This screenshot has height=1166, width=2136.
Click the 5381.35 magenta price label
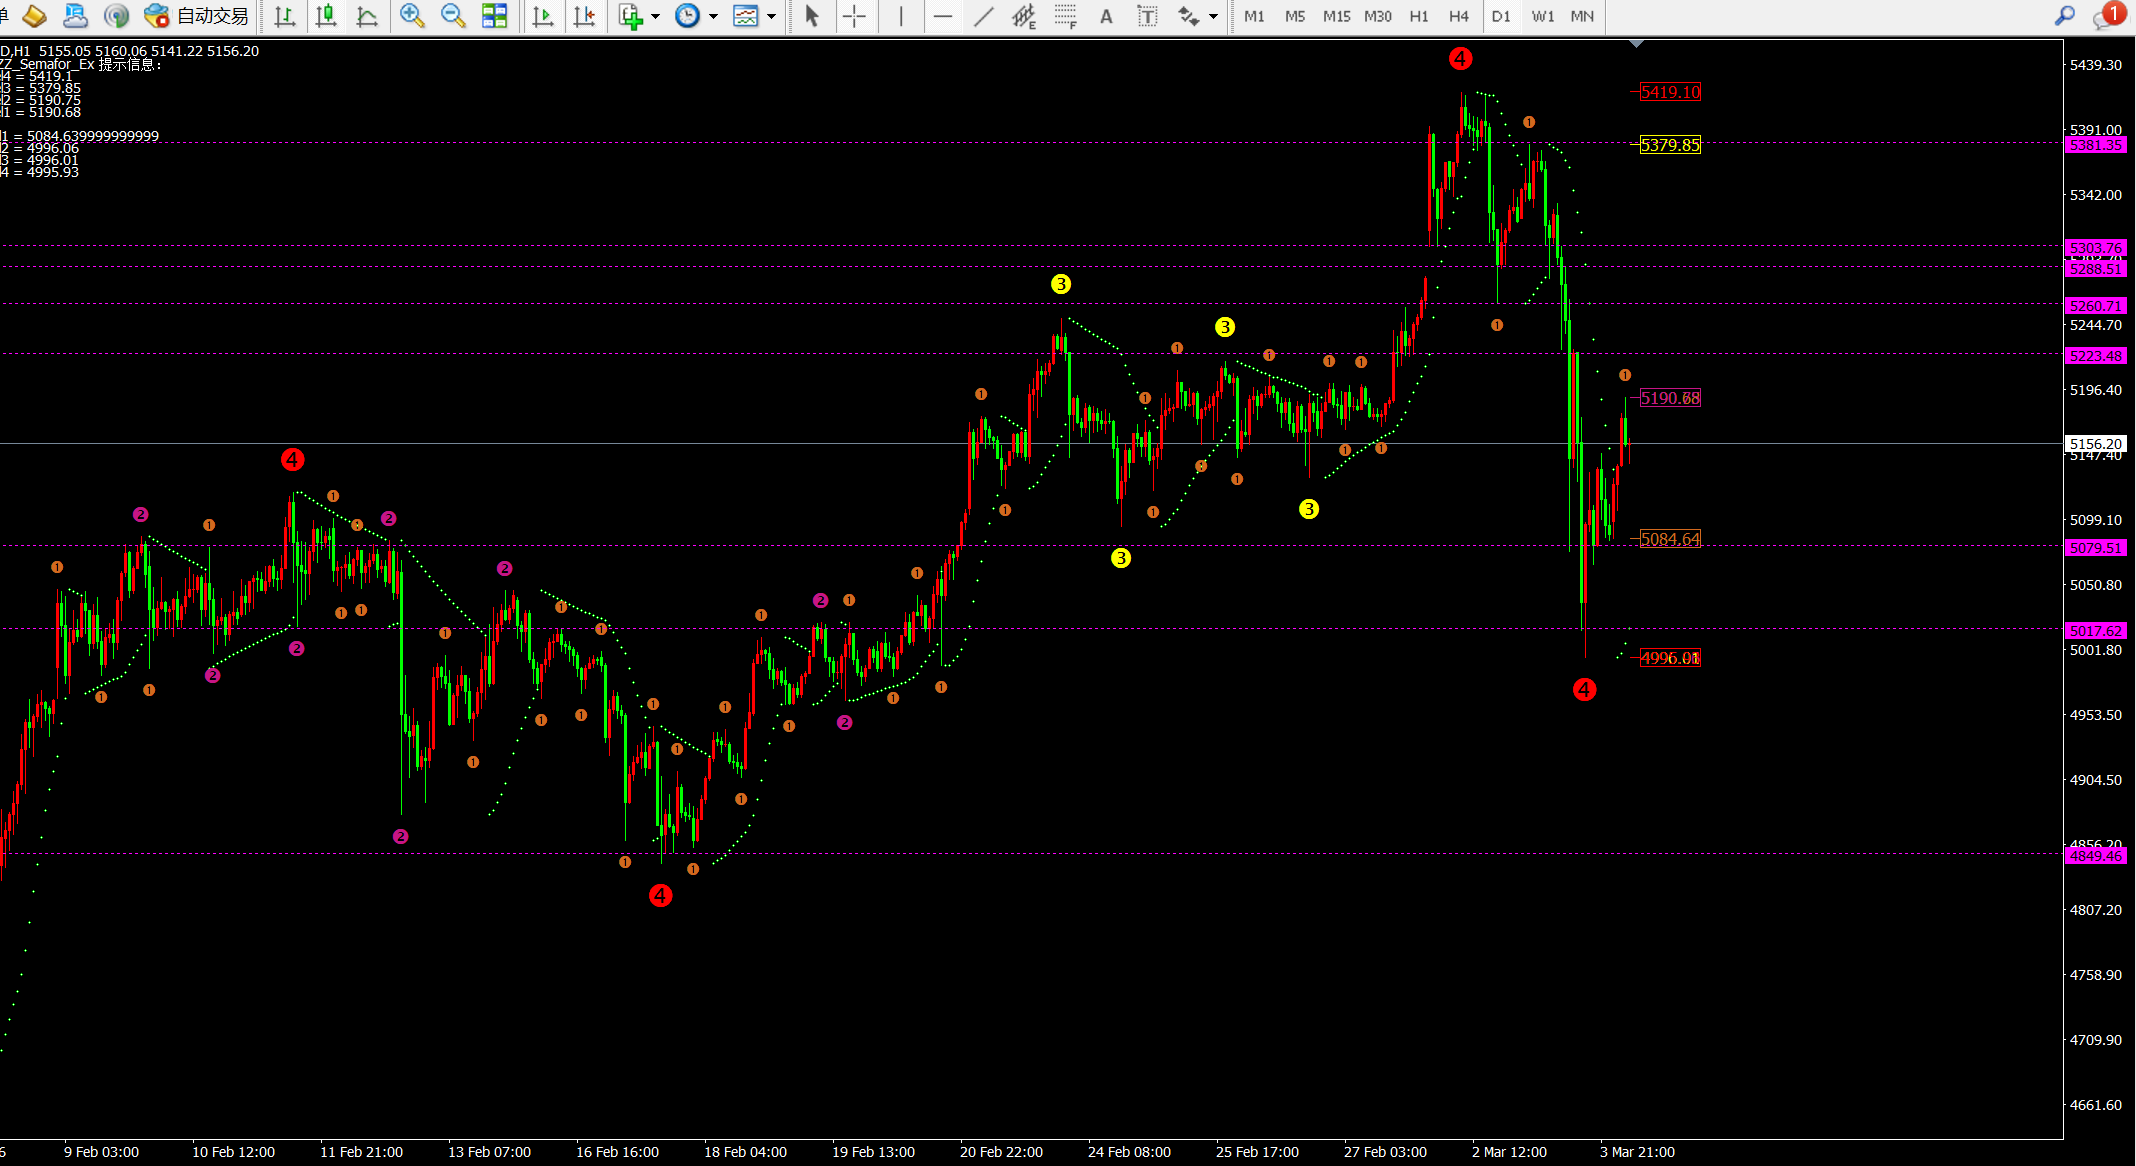(x=2095, y=145)
